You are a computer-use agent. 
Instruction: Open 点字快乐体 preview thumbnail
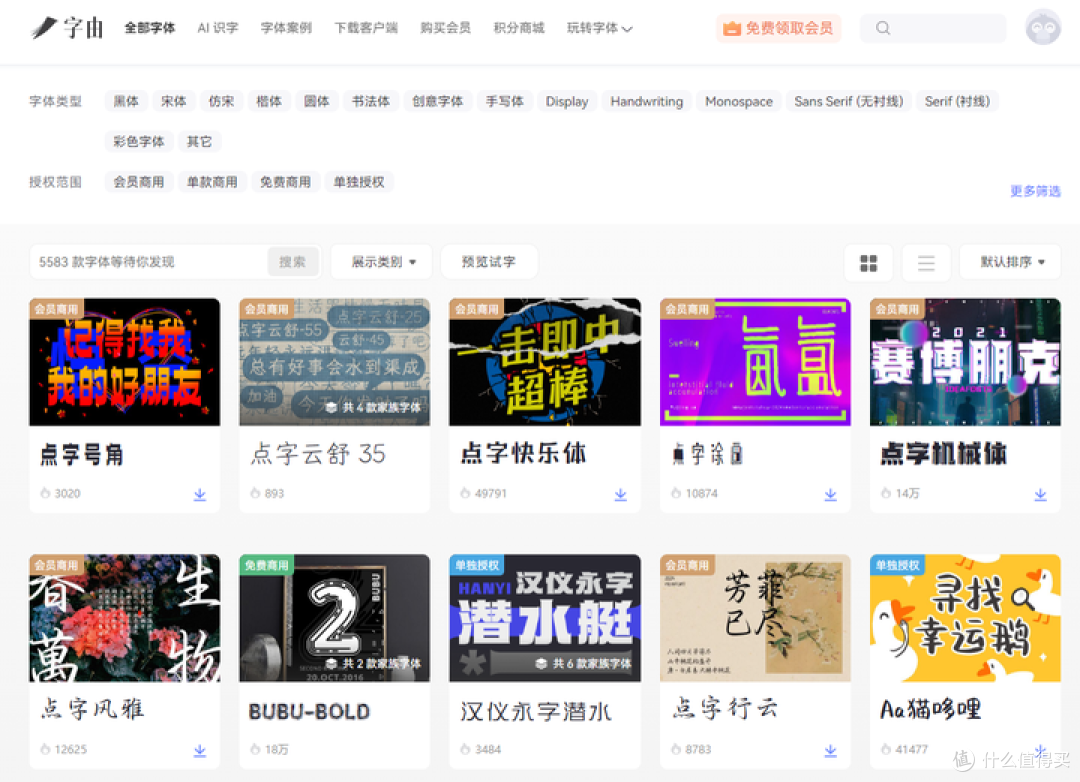click(x=545, y=362)
